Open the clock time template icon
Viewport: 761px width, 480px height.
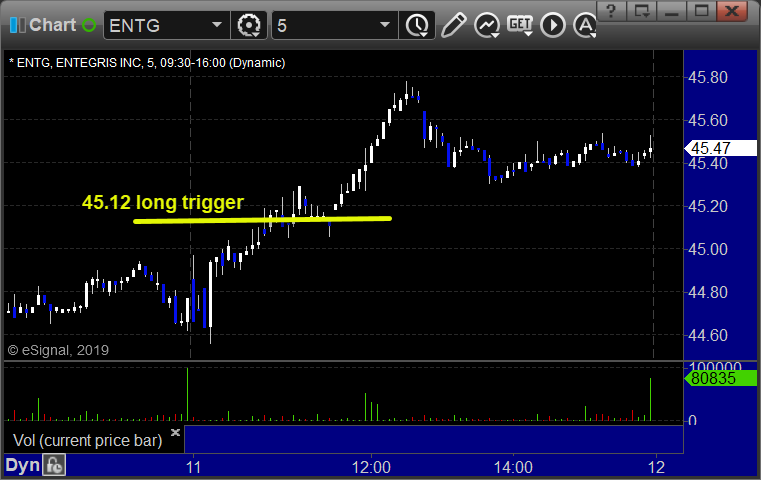(x=417, y=26)
